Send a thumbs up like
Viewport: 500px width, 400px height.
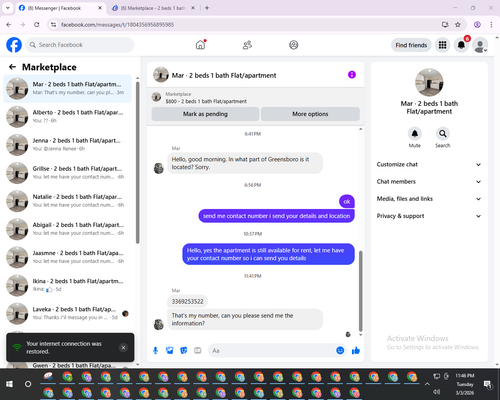356,350
